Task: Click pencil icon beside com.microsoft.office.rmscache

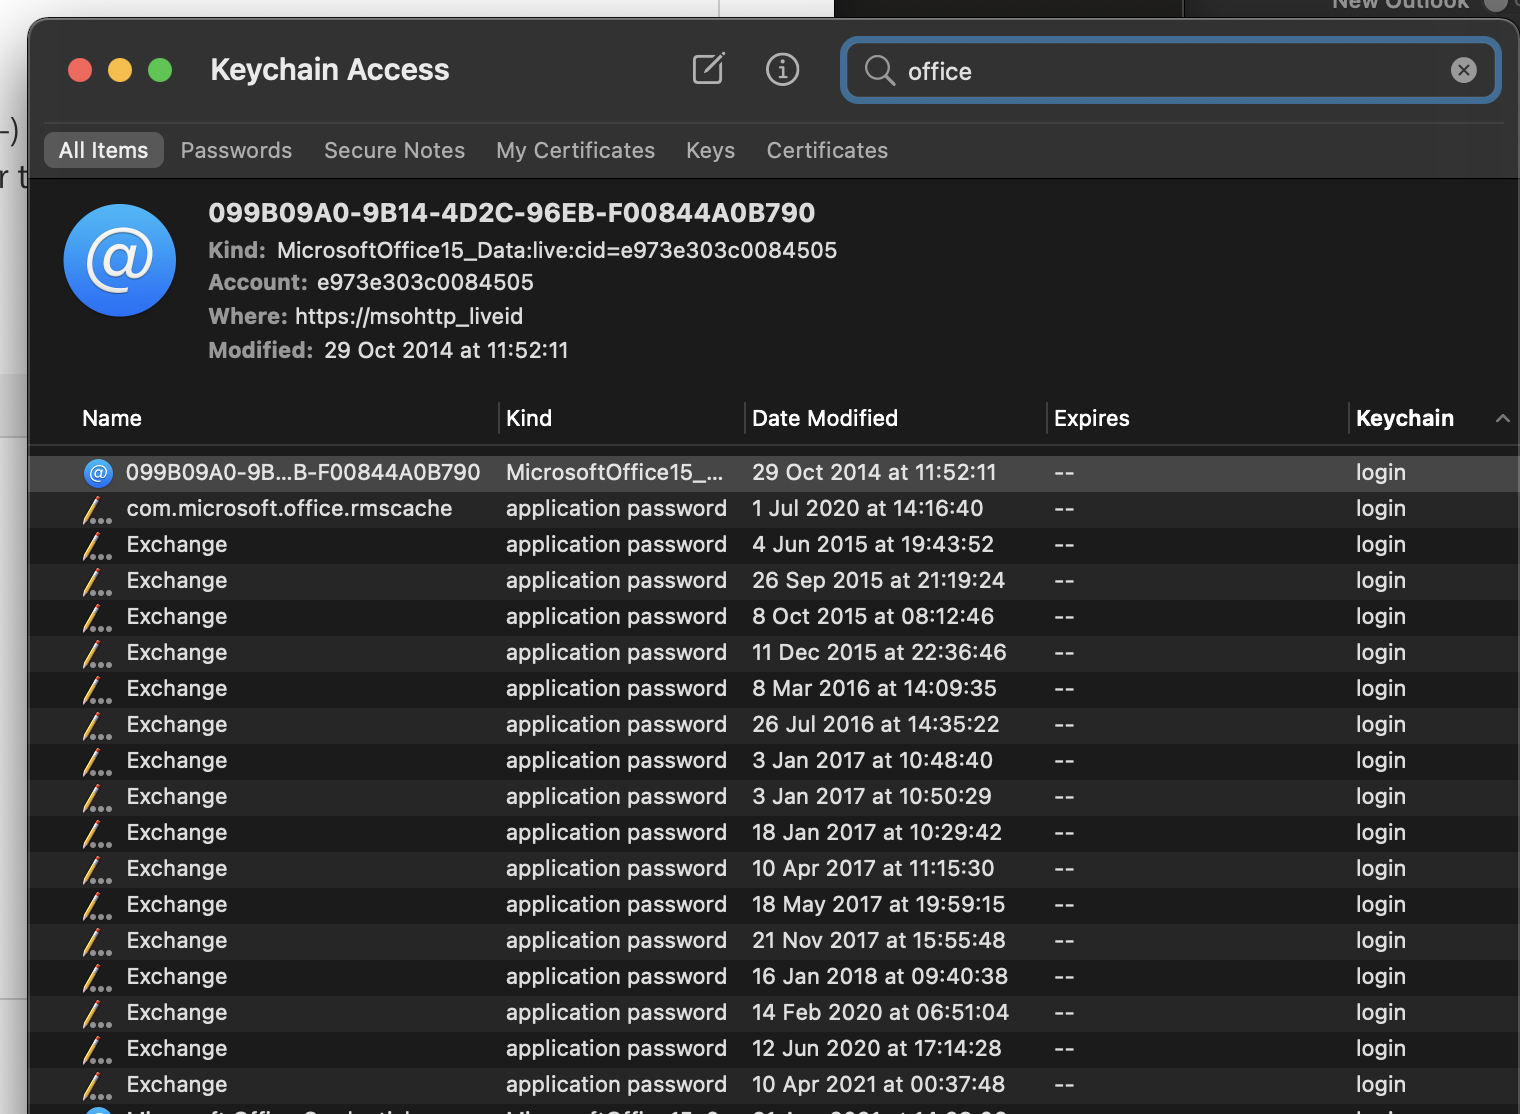Action: (97, 509)
